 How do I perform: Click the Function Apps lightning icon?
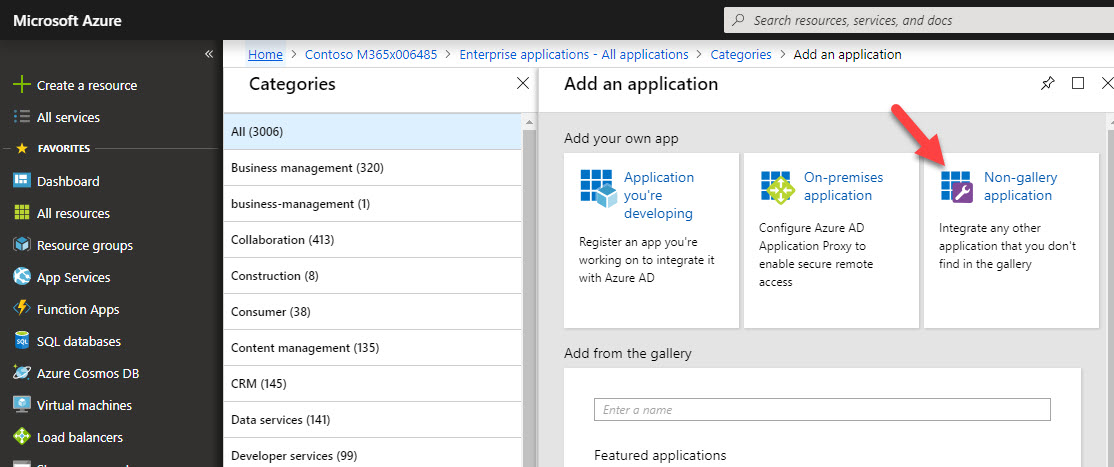click(x=22, y=308)
